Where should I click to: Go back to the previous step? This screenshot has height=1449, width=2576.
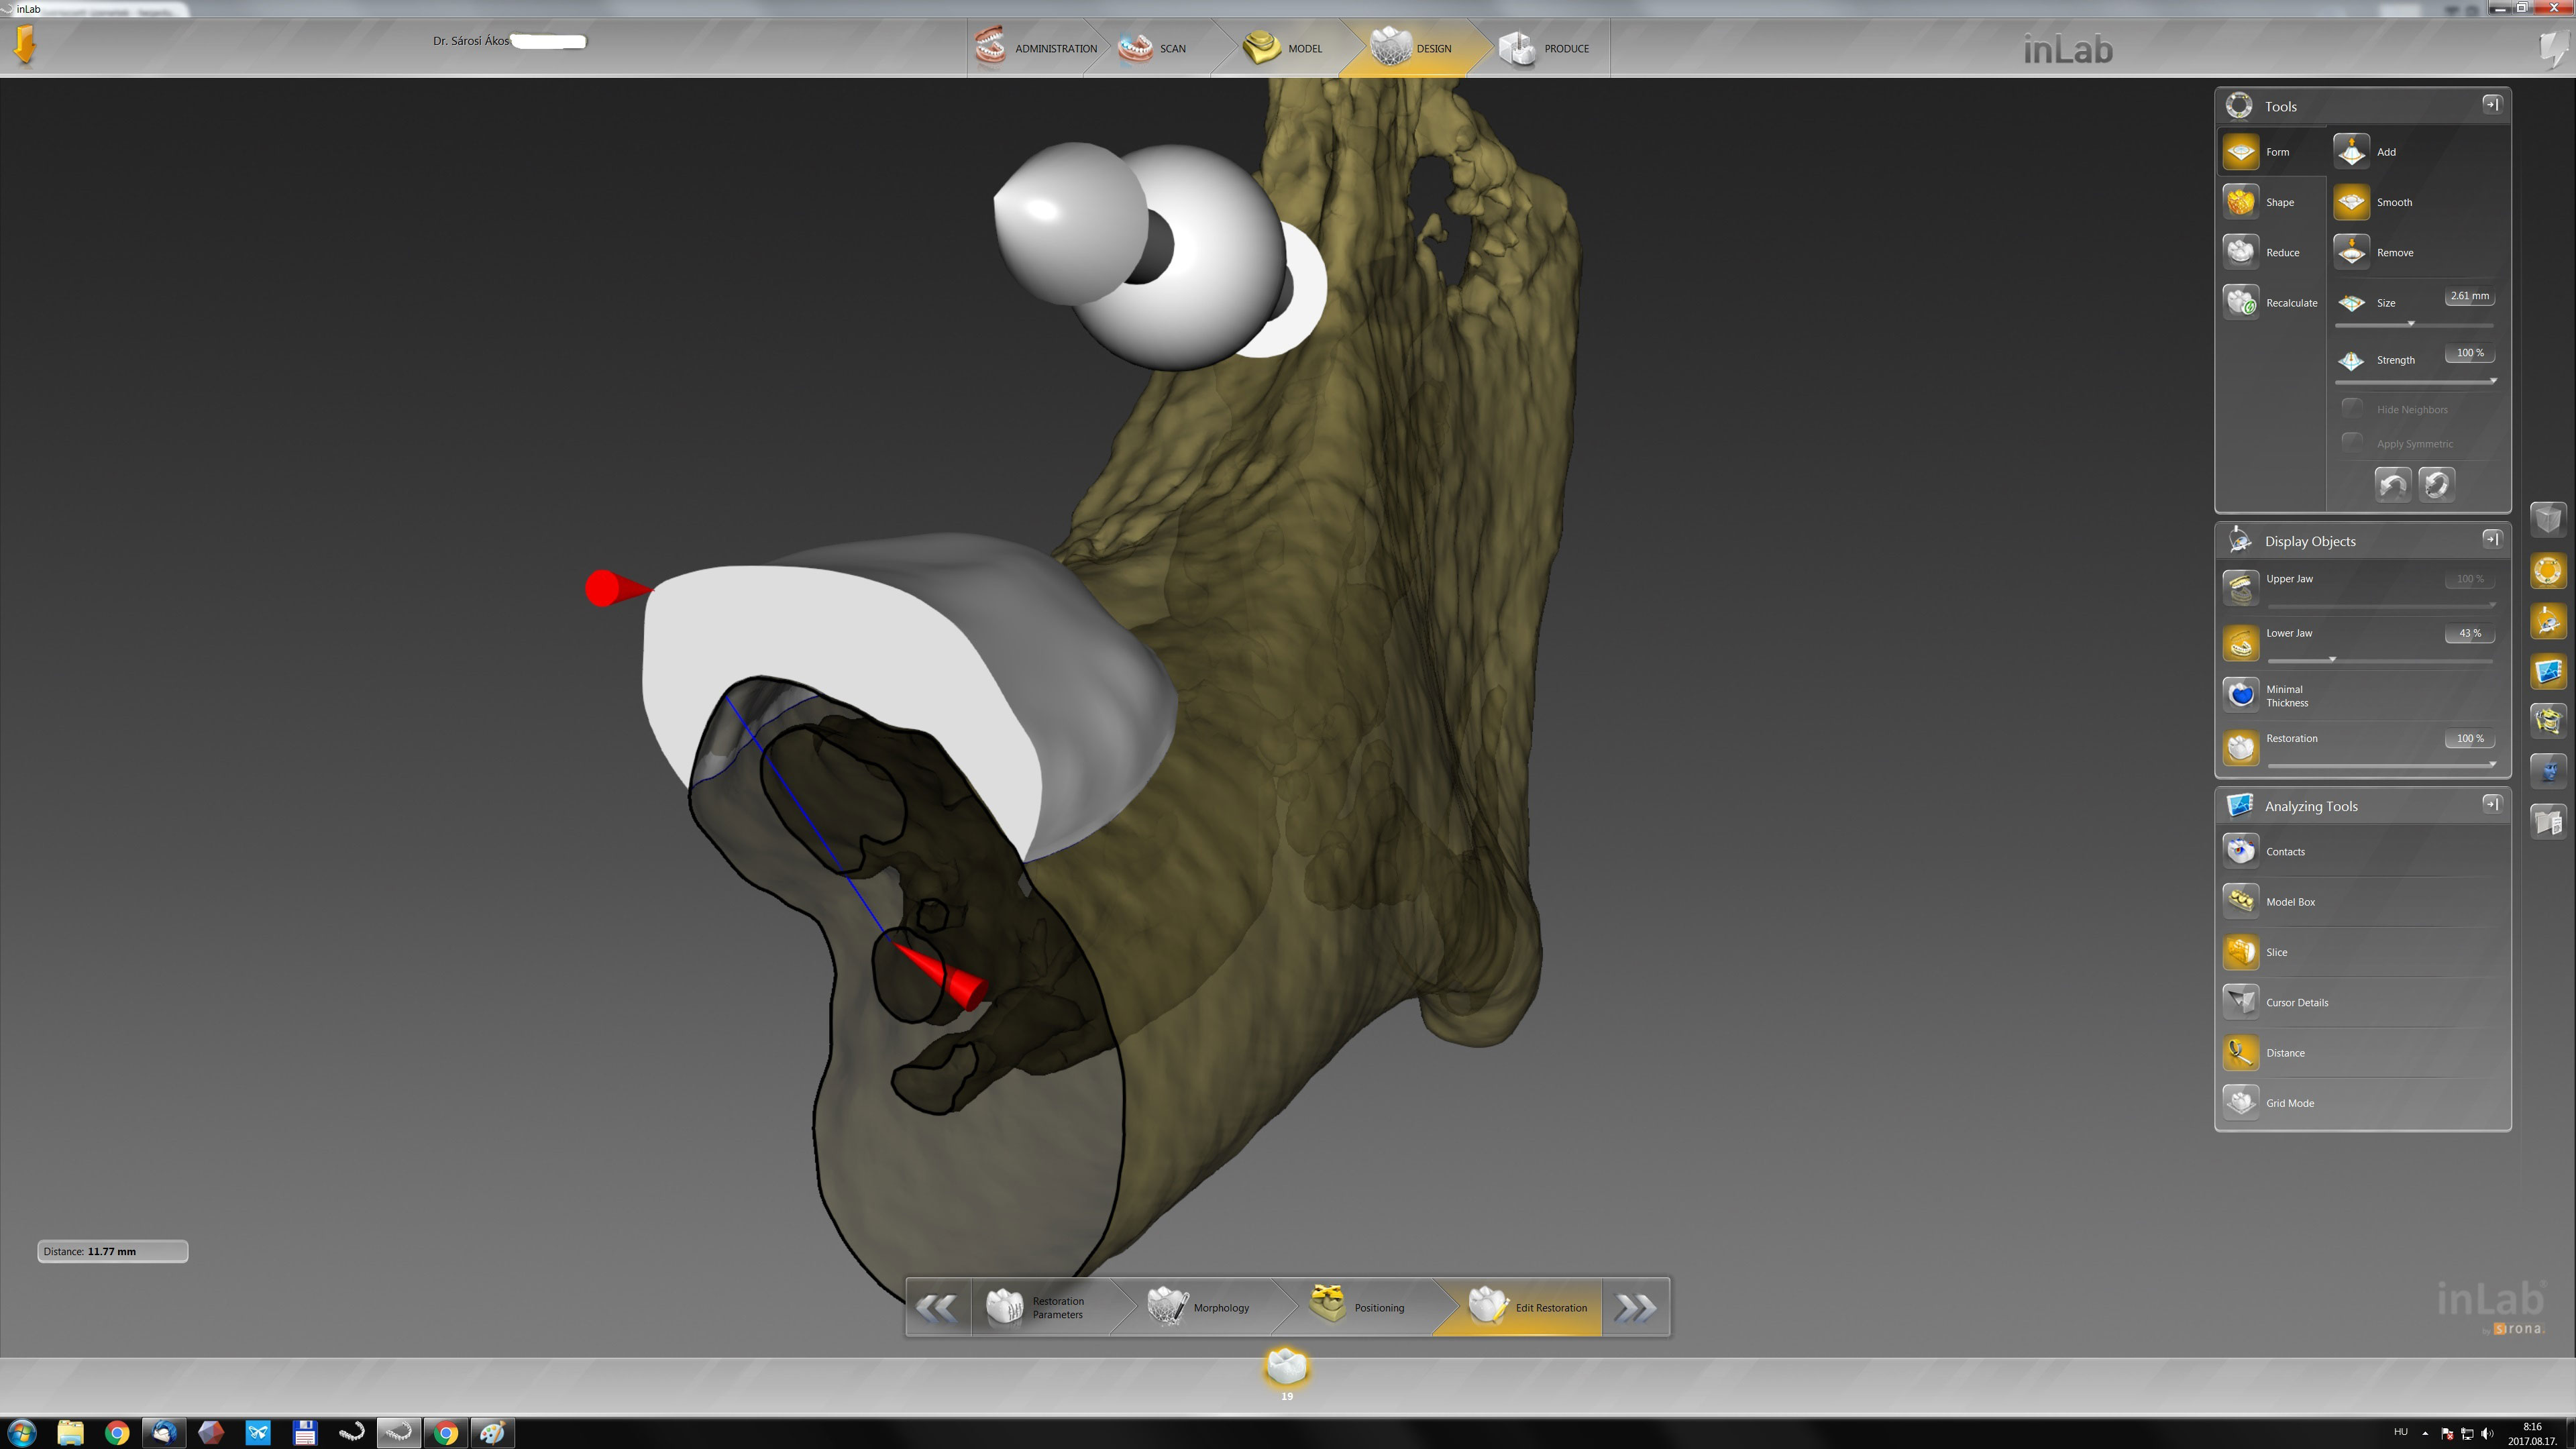click(937, 1307)
